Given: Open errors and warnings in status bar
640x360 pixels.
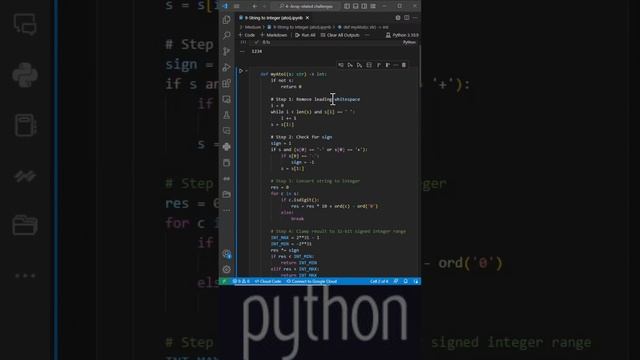Looking at the screenshot, I should pyautogui.click(x=241, y=281).
